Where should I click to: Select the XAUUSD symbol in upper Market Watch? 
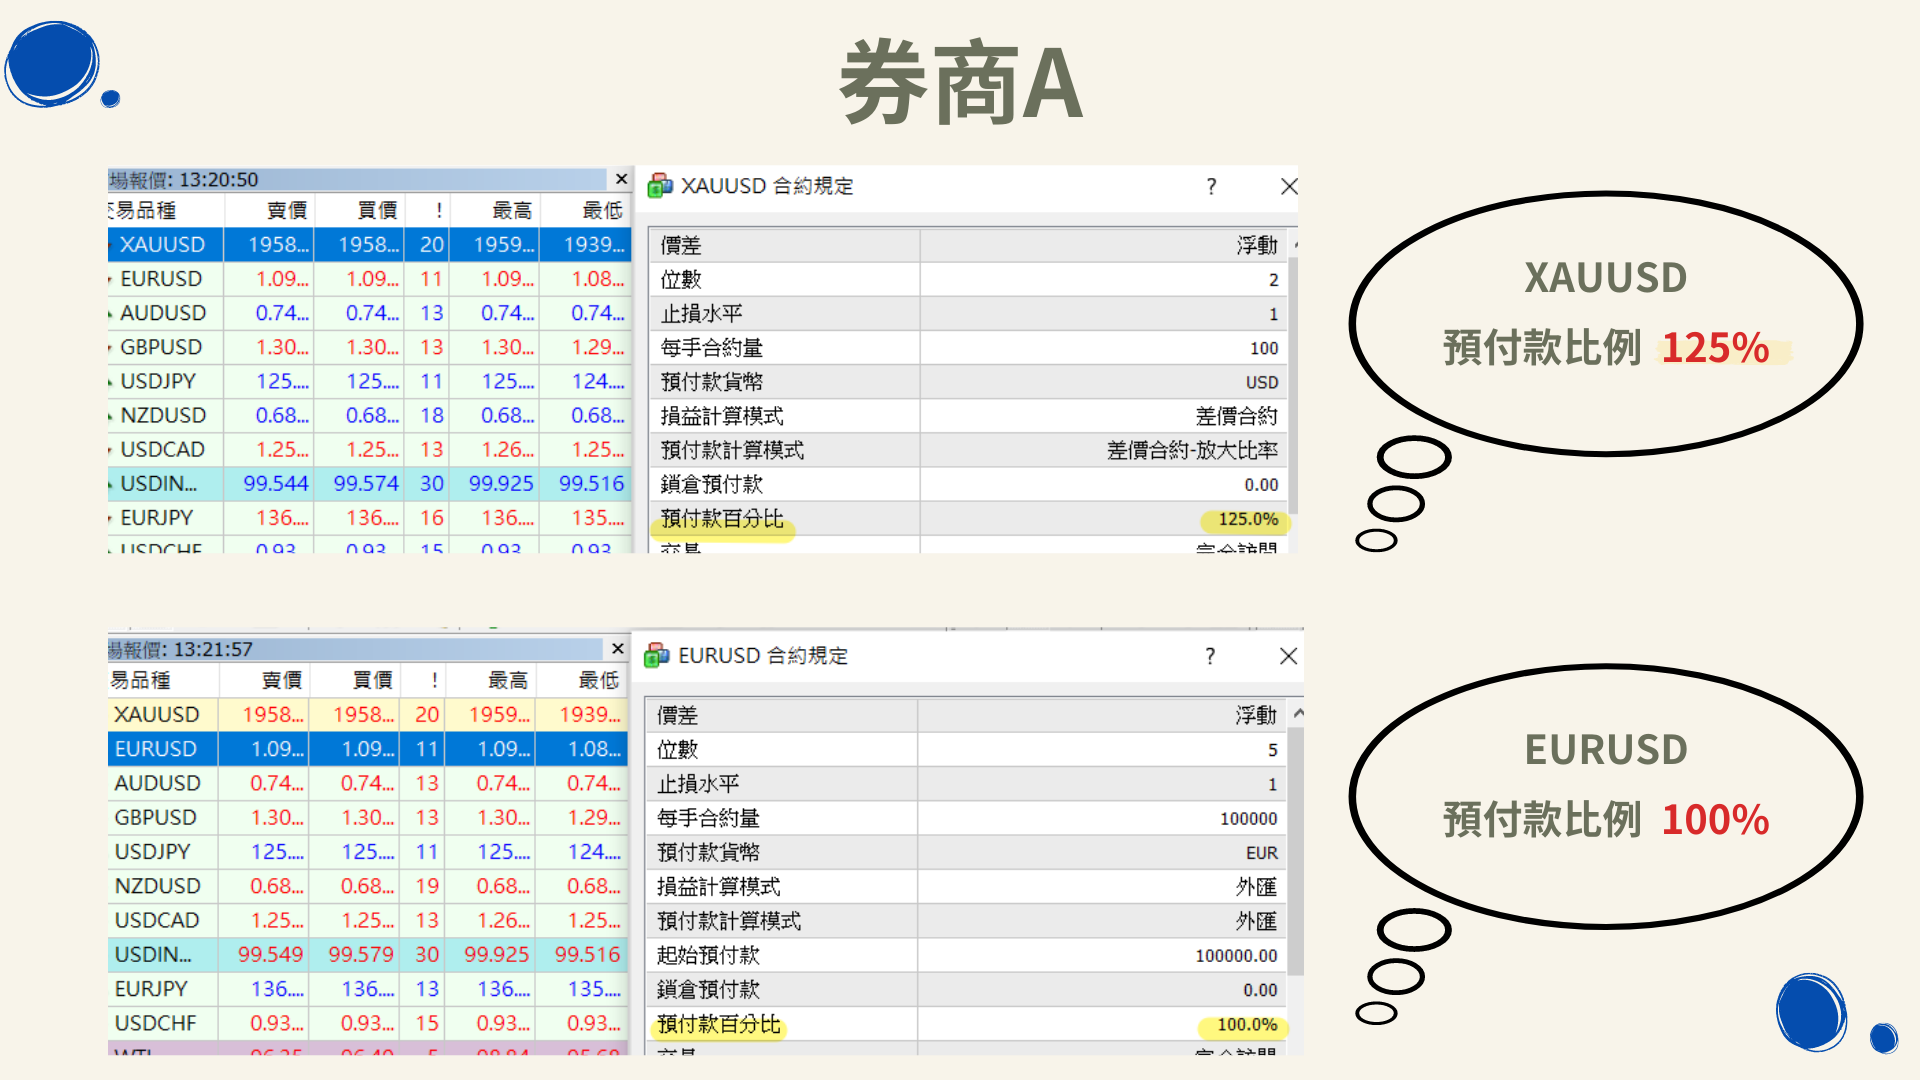[x=160, y=245]
